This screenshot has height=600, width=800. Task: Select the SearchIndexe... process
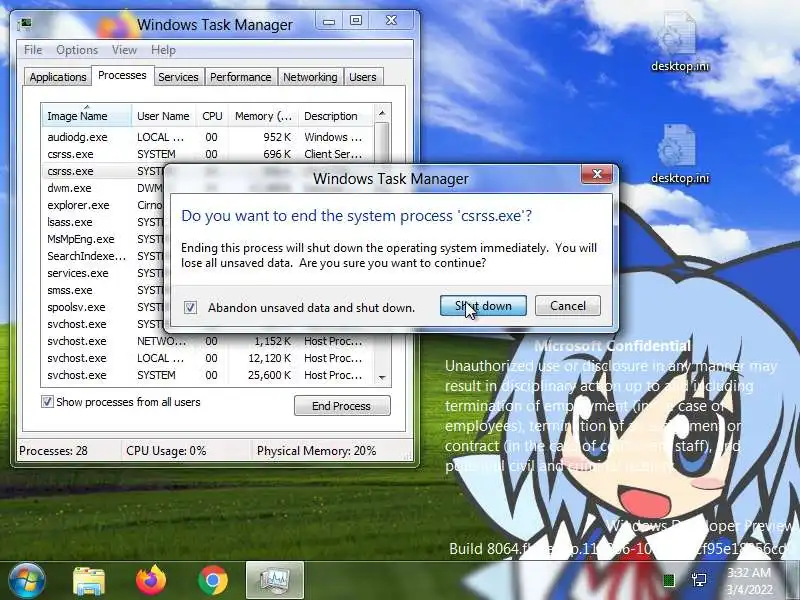coord(103,256)
